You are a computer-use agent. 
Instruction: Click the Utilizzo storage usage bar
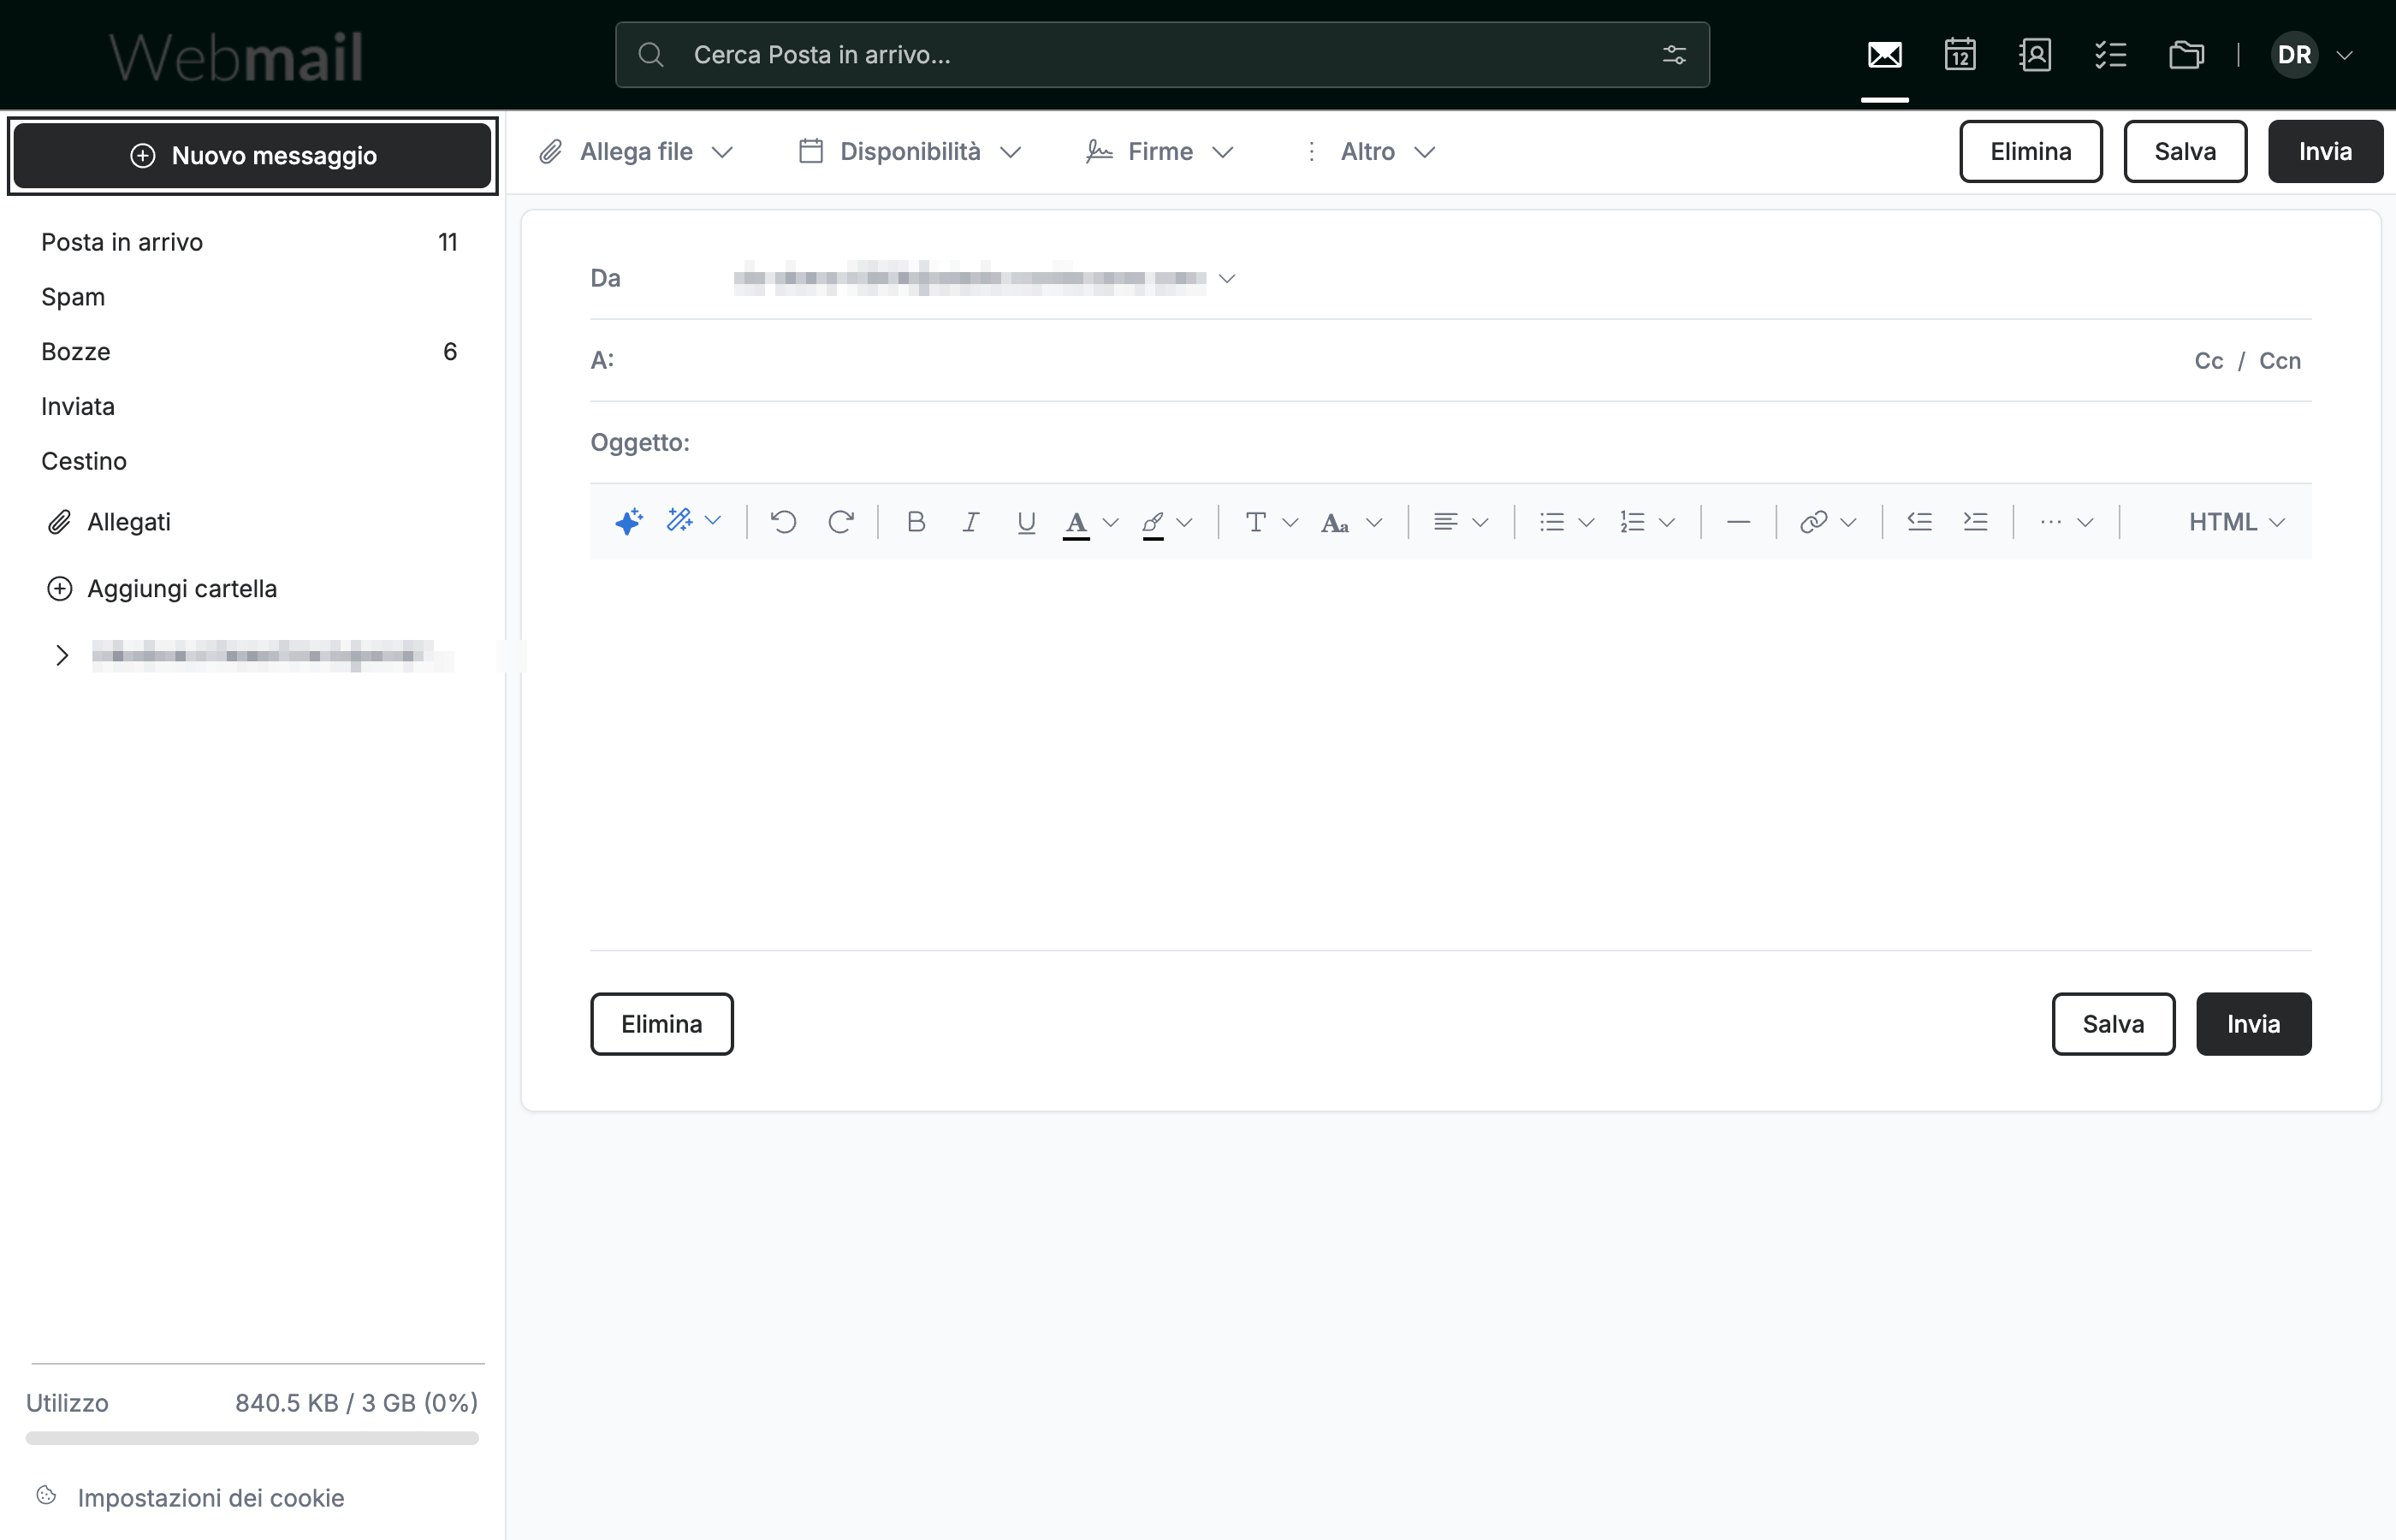pyautogui.click(x=252, y=1438)
